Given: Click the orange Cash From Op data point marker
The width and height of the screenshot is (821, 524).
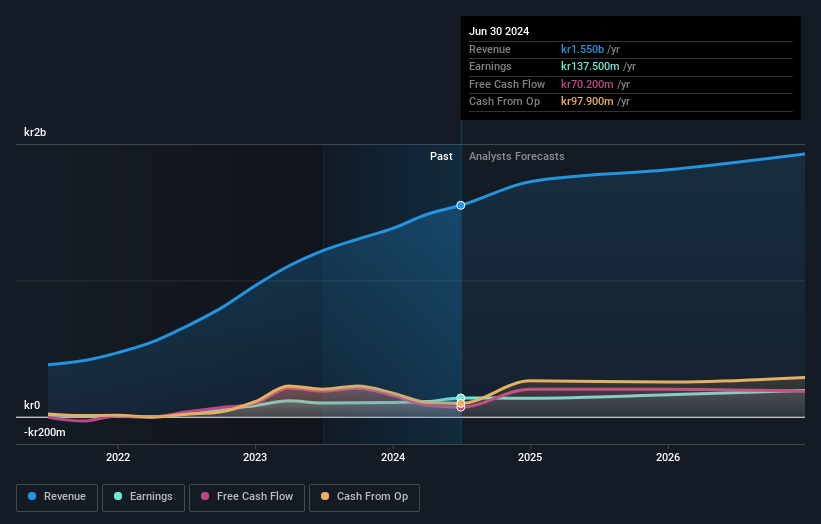Looking at the screenshot, I should point(460,403).
